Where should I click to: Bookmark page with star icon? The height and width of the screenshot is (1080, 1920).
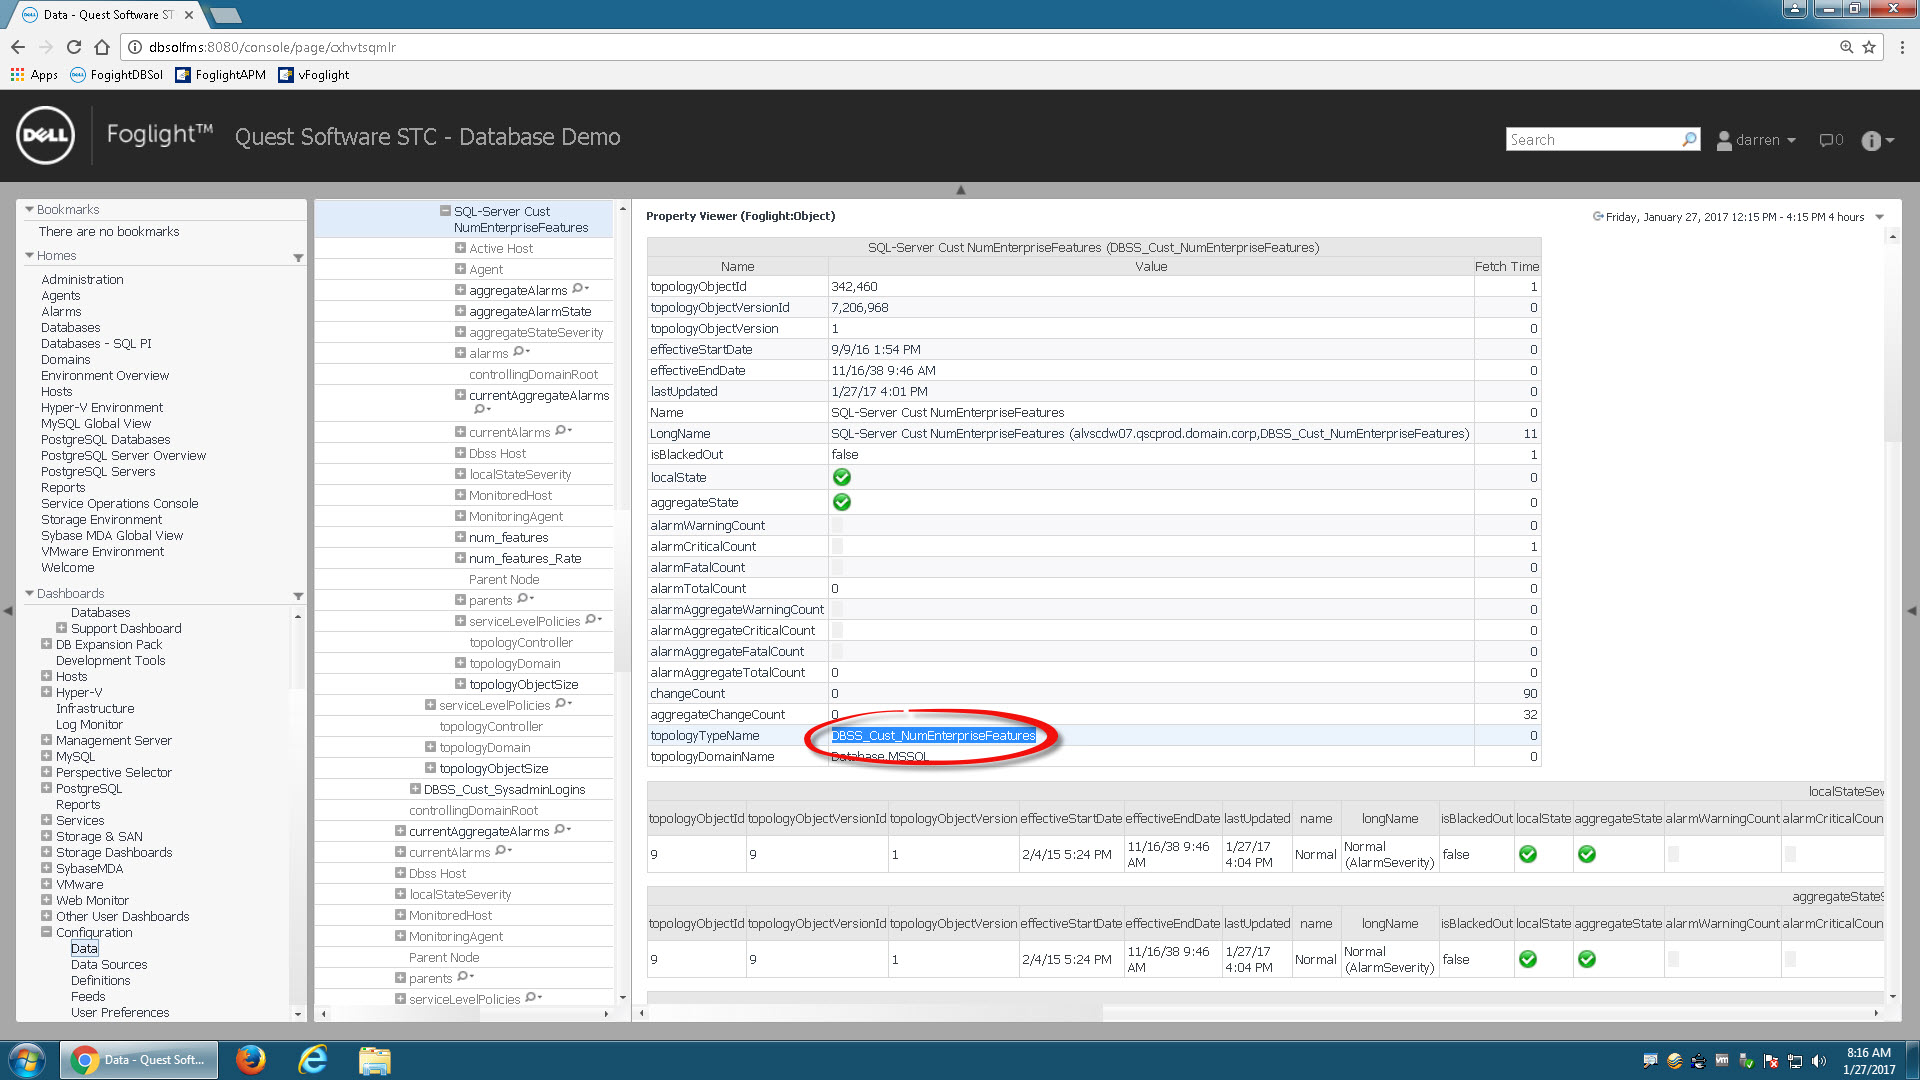tap(1869, 47)
